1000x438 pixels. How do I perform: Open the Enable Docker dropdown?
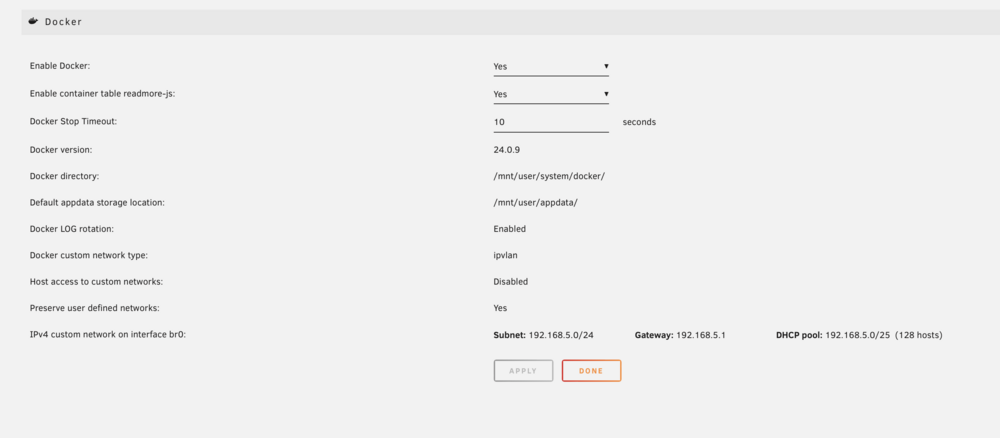(551, 66)
